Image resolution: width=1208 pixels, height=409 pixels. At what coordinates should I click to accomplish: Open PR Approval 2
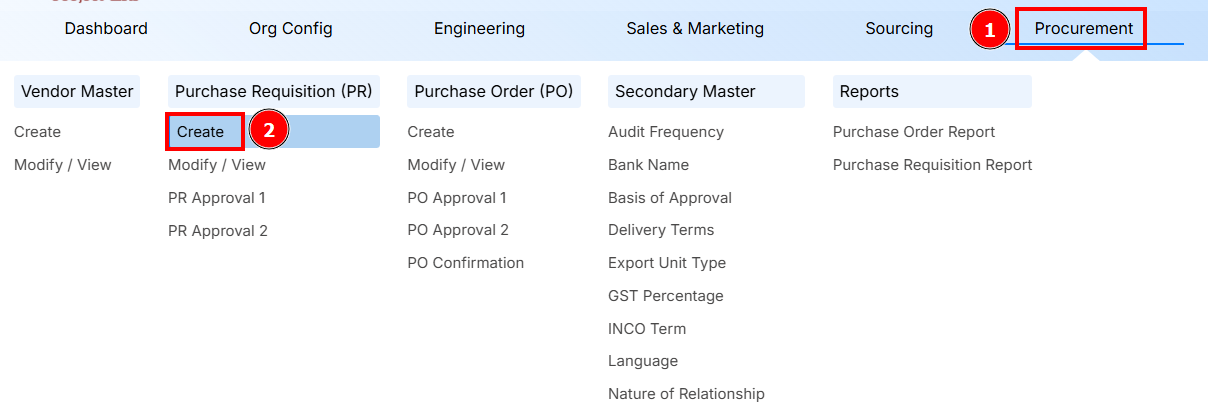[x=217, y=231]
